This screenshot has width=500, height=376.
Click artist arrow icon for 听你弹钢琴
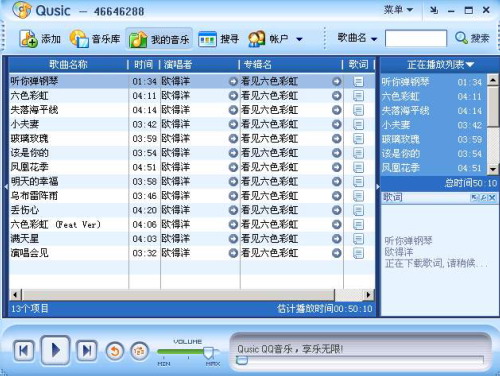[233, 81]
